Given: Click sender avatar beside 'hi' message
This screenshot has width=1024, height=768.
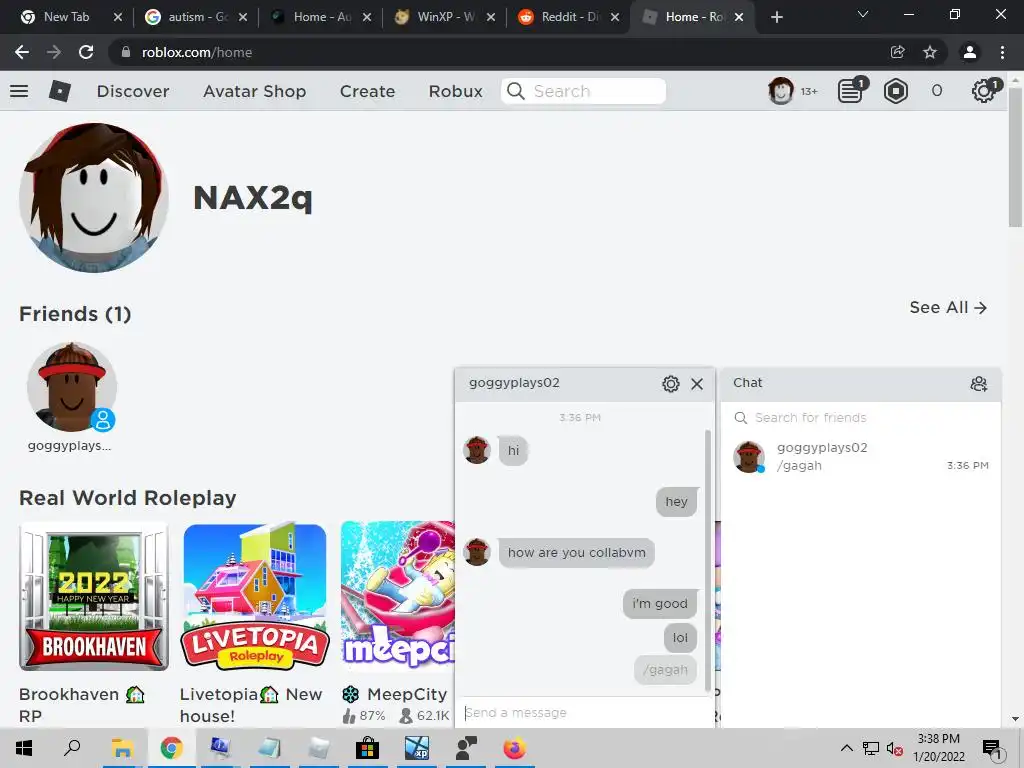Looking at the screenshot, I should point(477,450).
